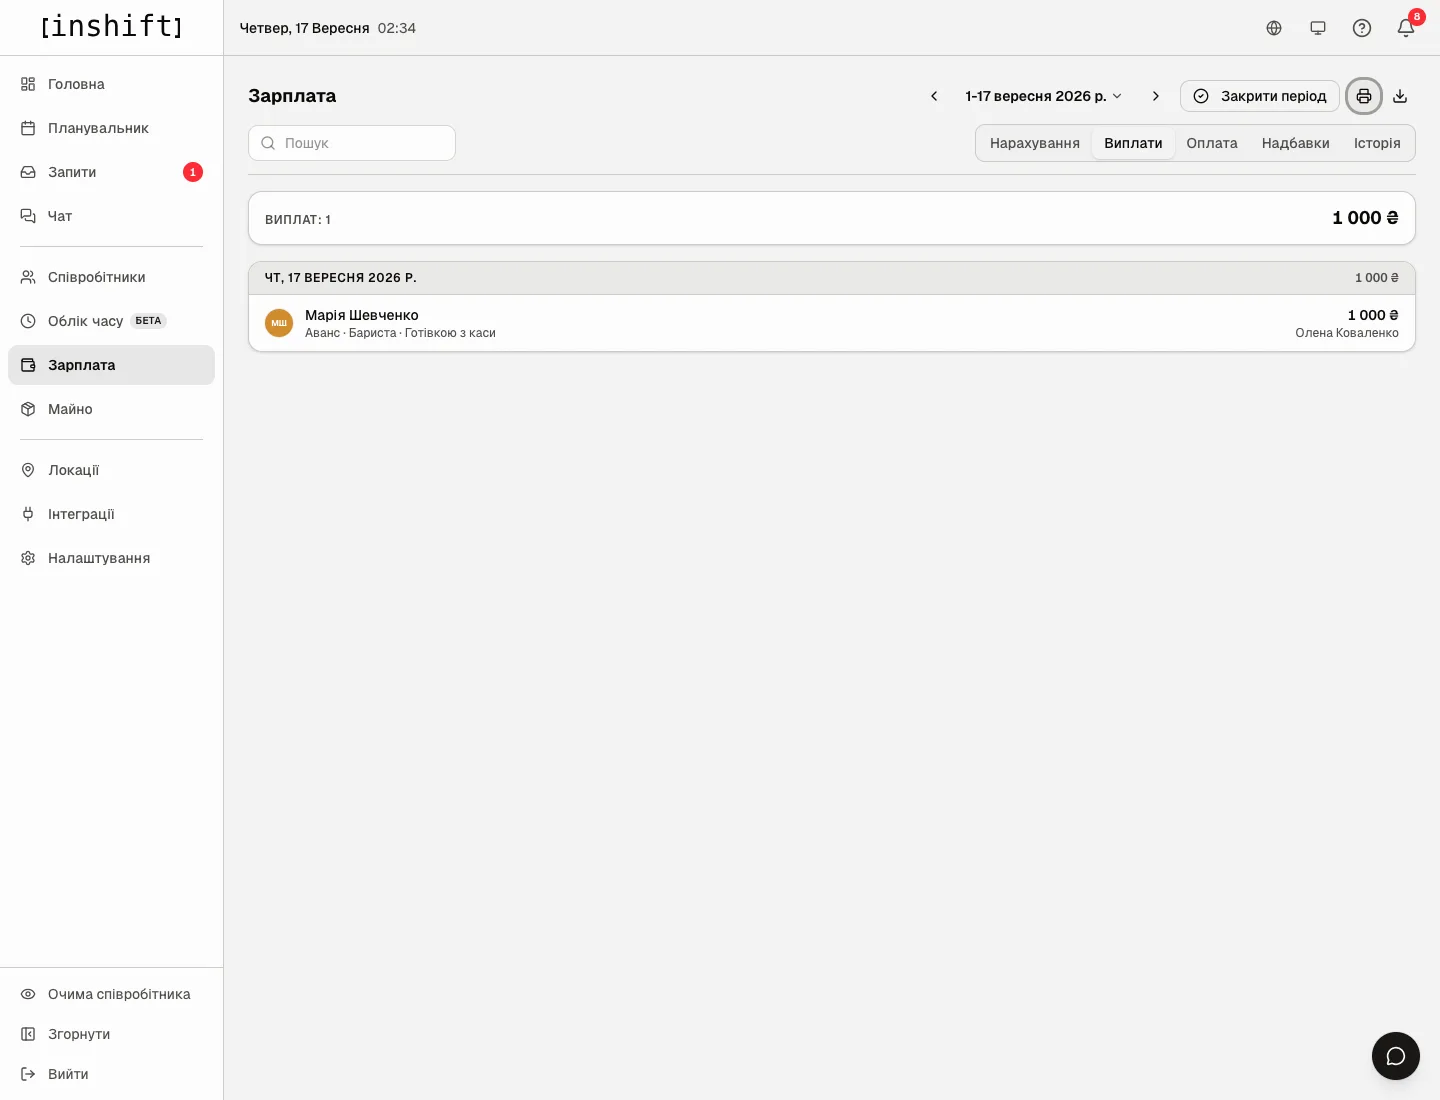Open the period selector 1-17 вересня 2026 р.
Viewport: 1440px width, 1100px height.
point(1044,96)
